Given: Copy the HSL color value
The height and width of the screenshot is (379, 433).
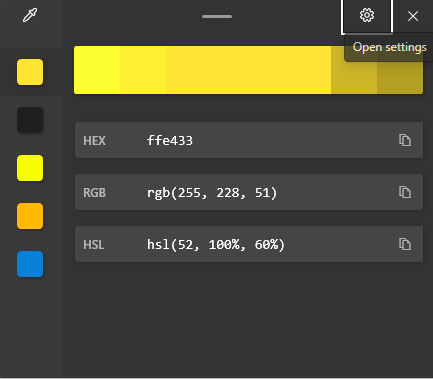Looking at the screenshot, I should pos(405,244).
